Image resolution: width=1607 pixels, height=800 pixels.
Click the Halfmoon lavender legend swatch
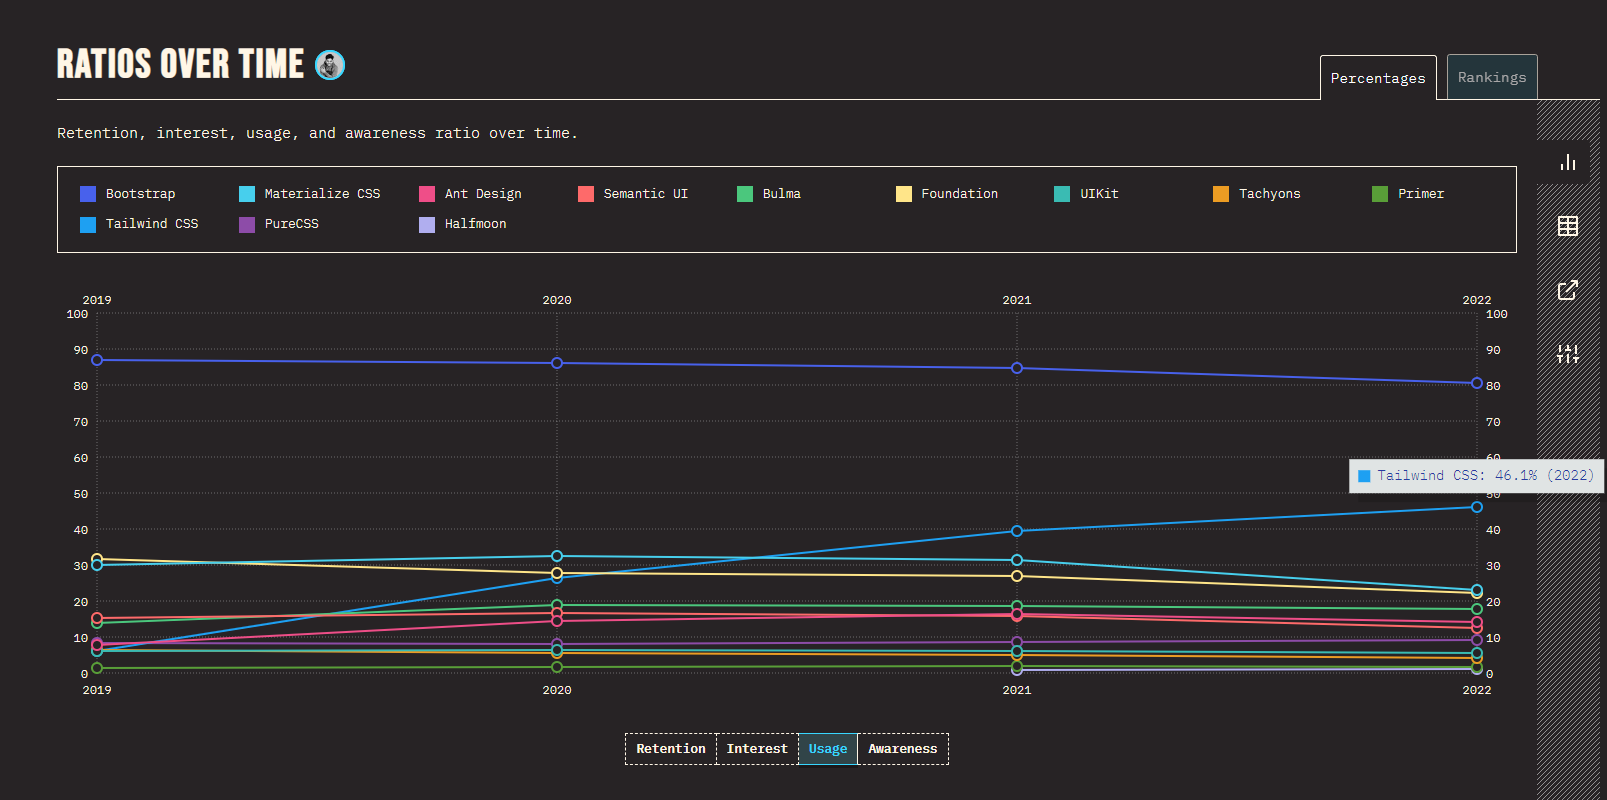(427, 224)
